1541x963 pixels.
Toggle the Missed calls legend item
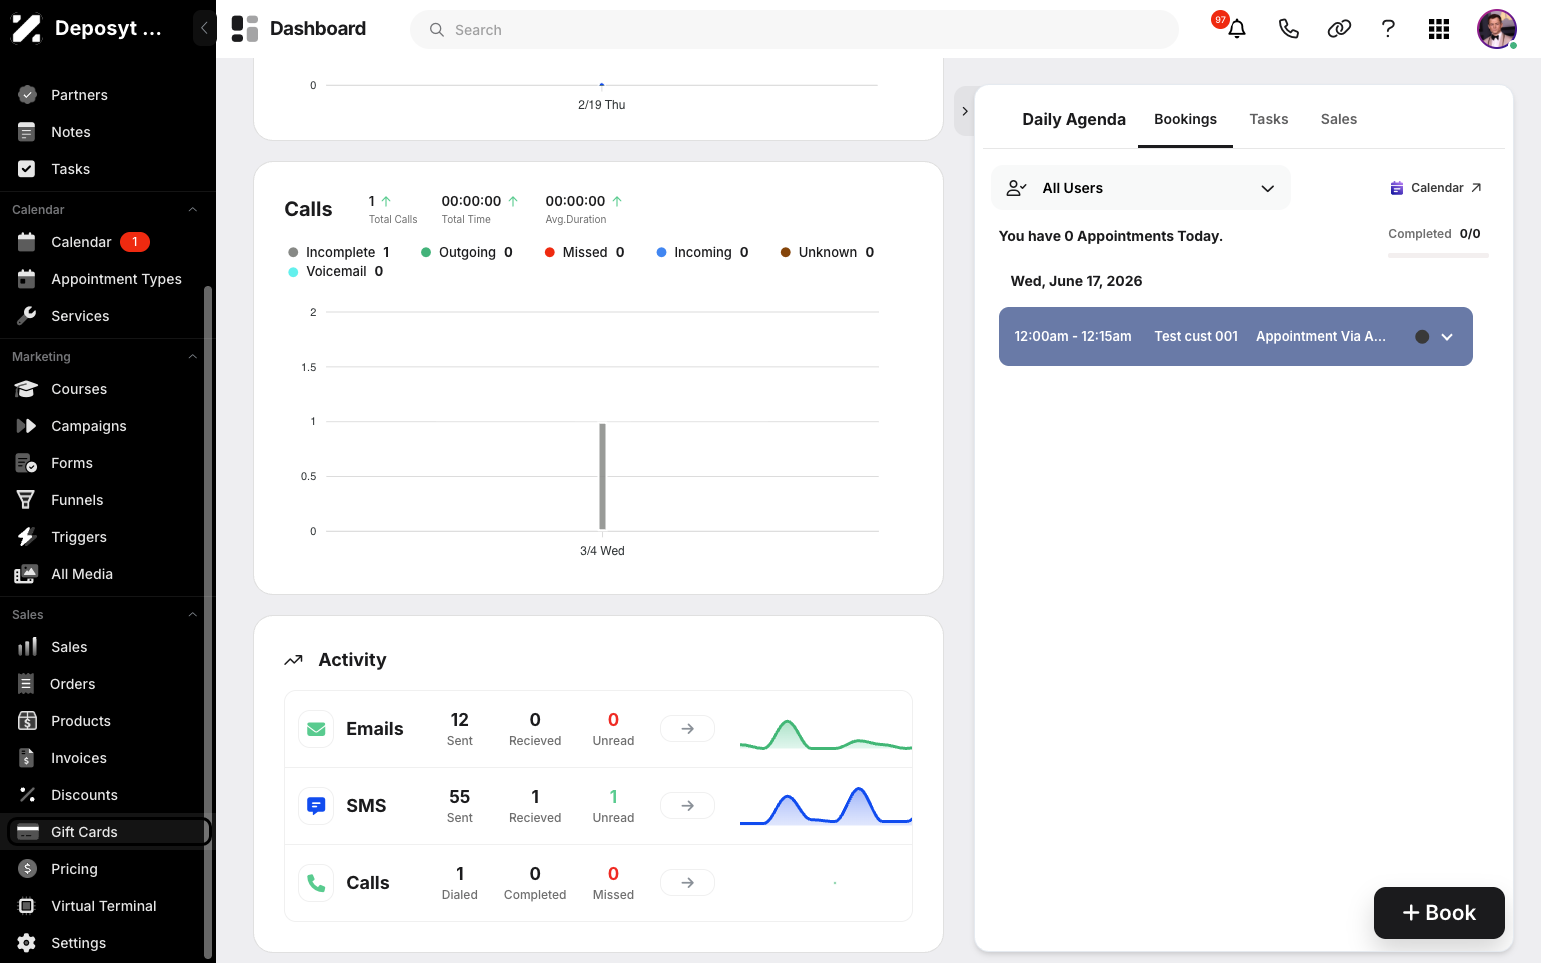(584, 252)
